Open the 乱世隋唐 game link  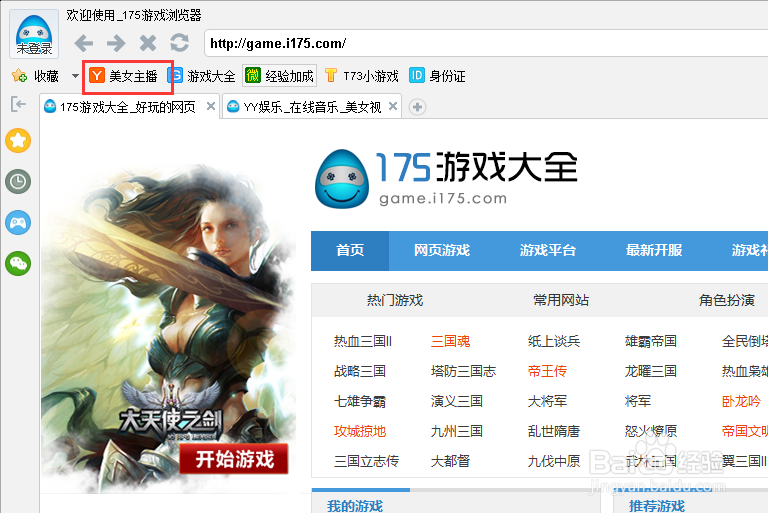coord(554,431)
